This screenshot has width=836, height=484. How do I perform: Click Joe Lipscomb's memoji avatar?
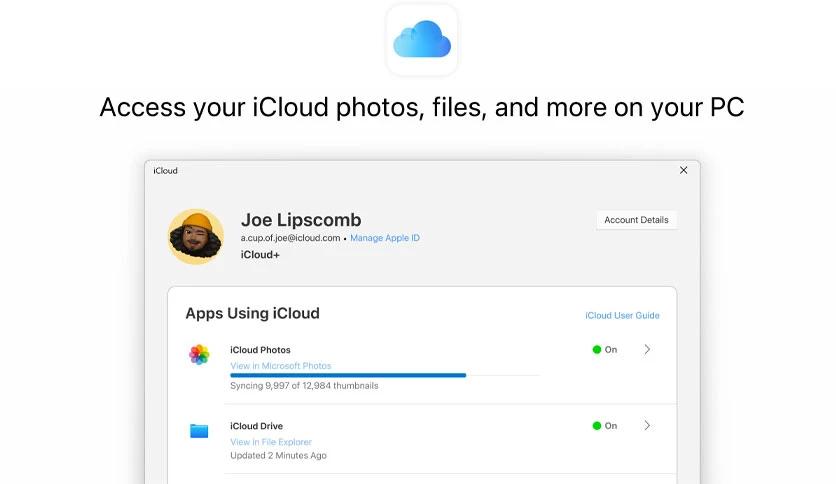point(196,237)
